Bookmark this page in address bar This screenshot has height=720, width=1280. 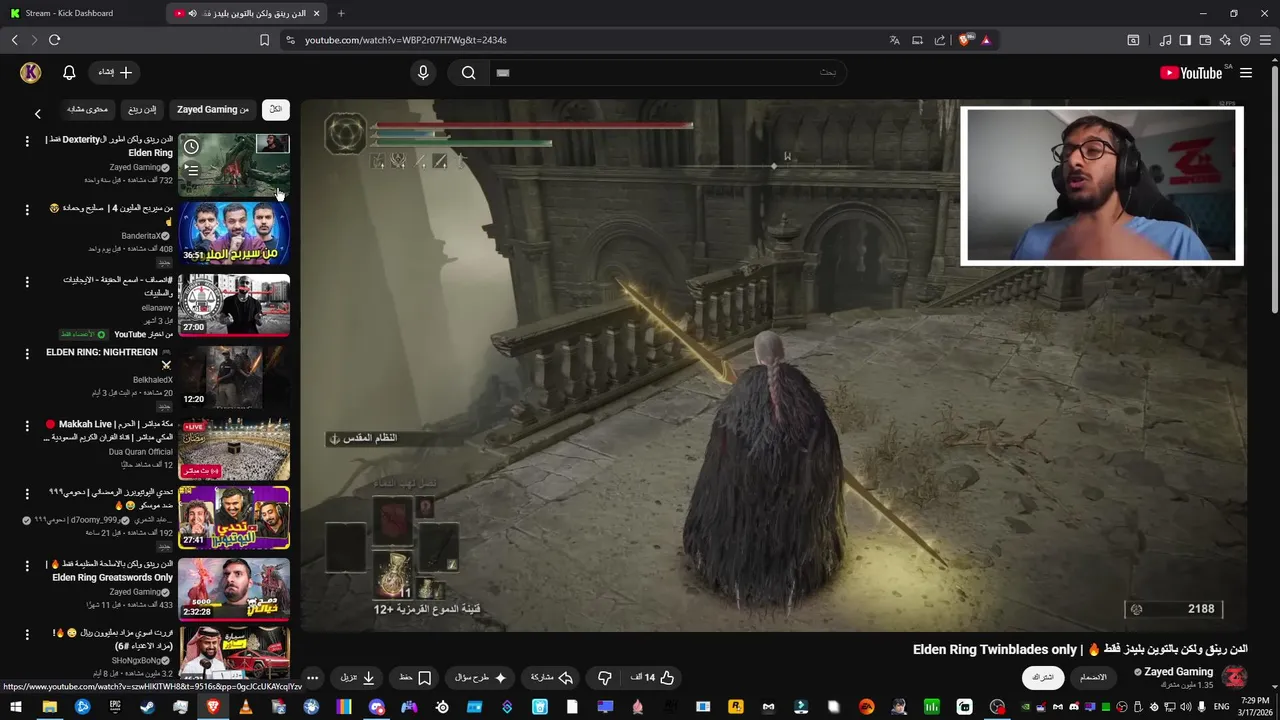(x=264, y=40)
